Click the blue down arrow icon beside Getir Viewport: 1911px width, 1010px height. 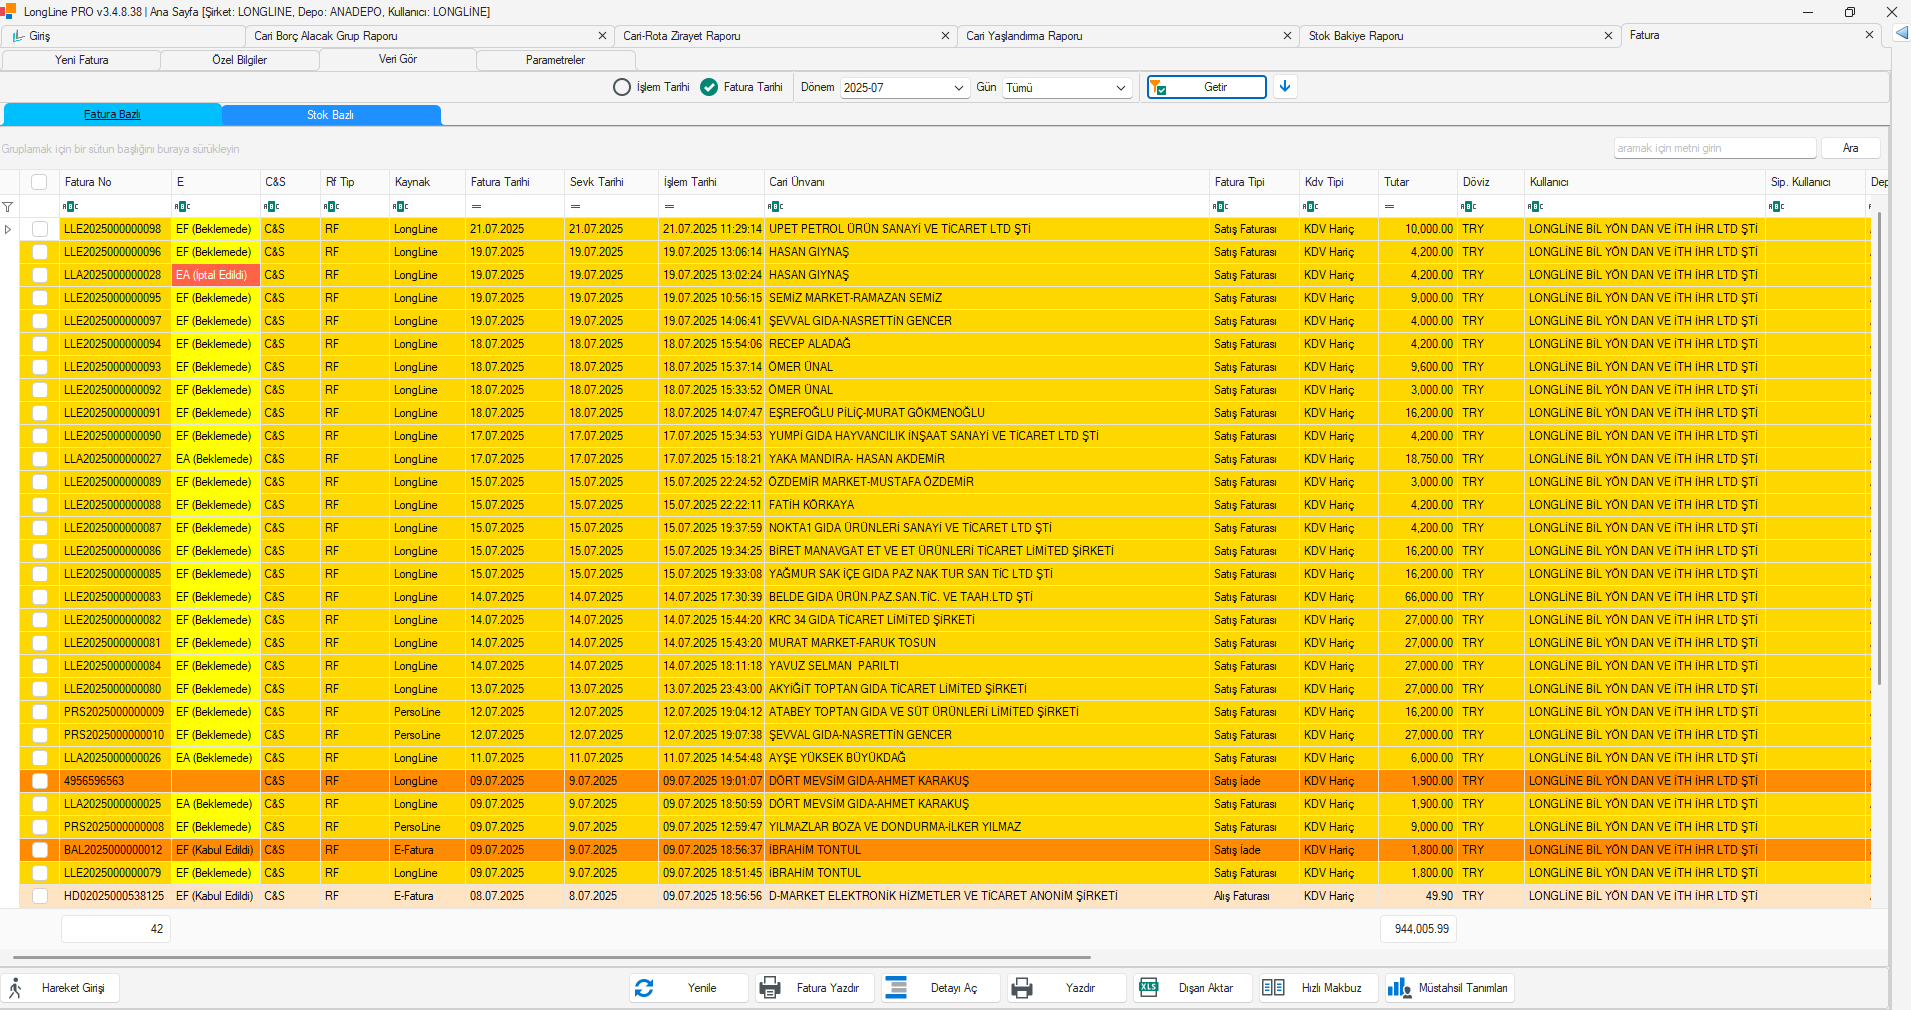[1285, 87]
